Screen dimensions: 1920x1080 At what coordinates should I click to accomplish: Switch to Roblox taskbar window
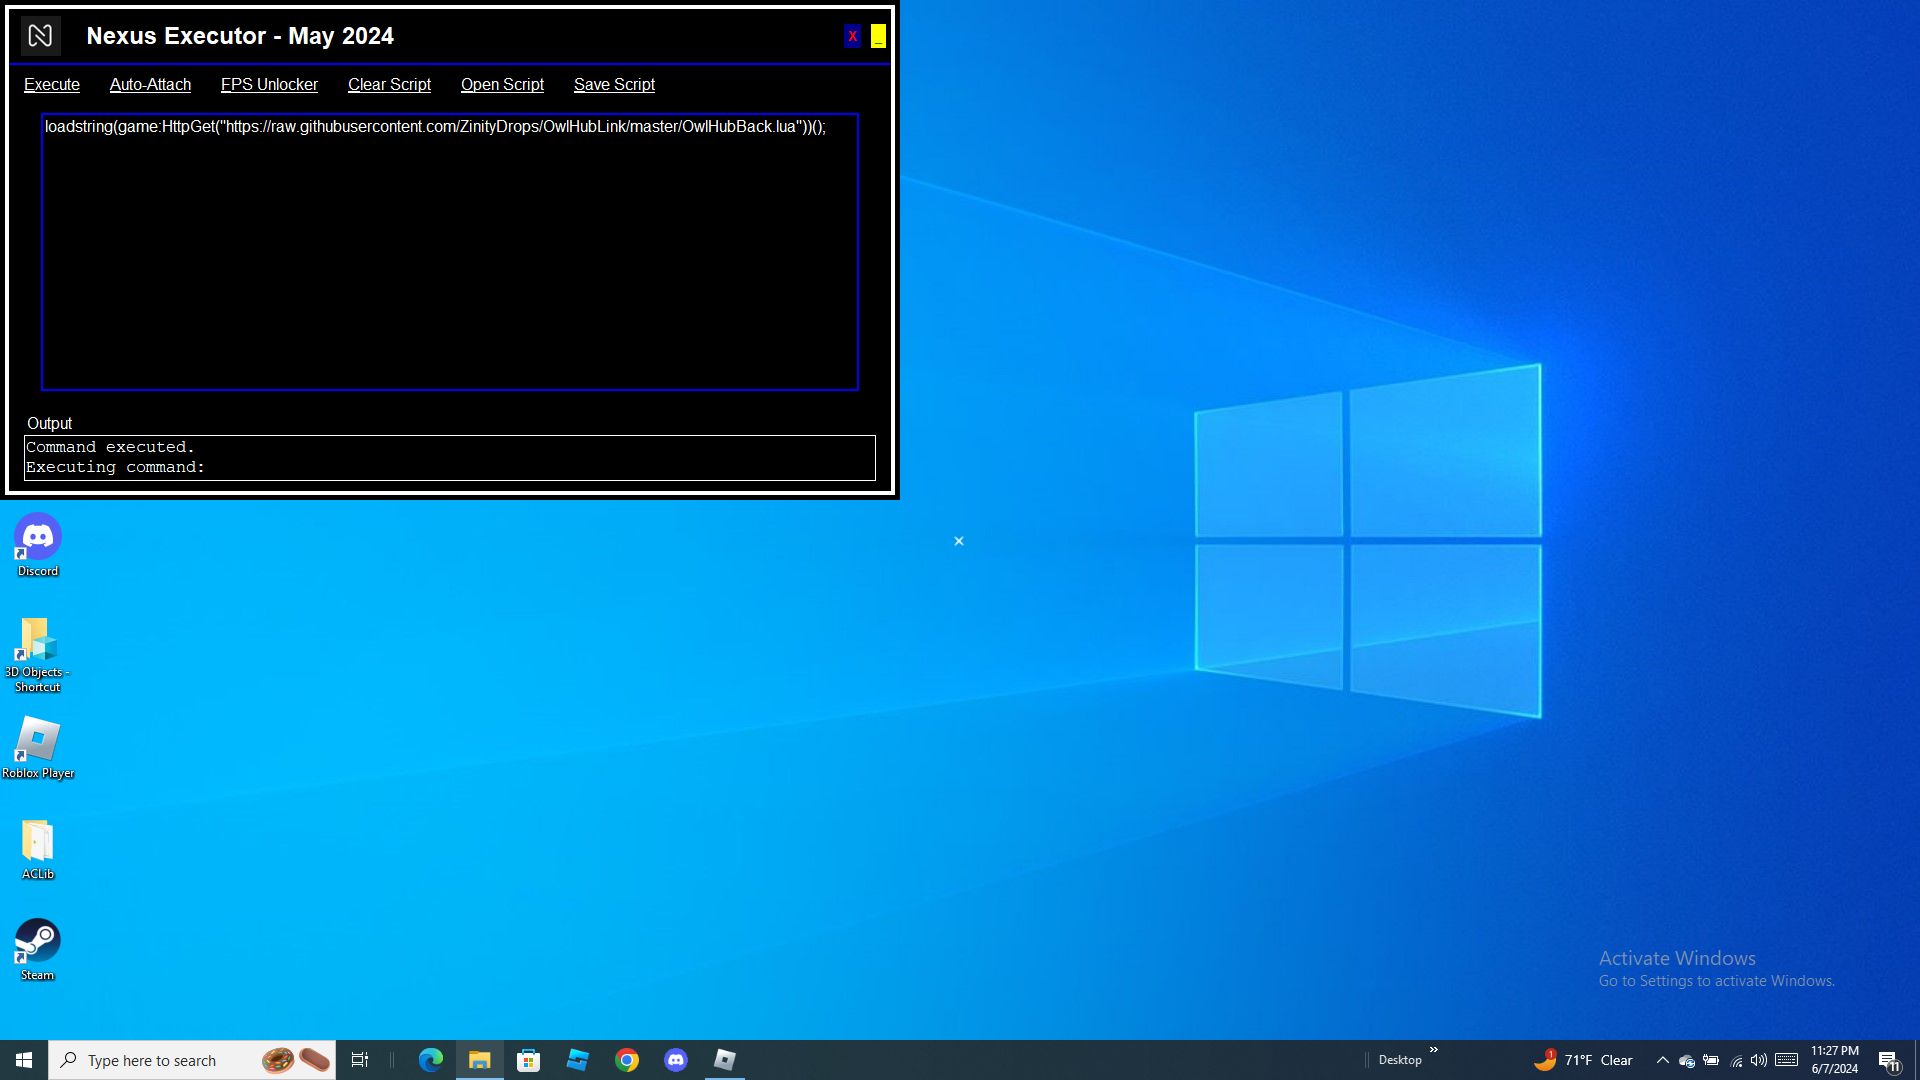[725, 1060]
